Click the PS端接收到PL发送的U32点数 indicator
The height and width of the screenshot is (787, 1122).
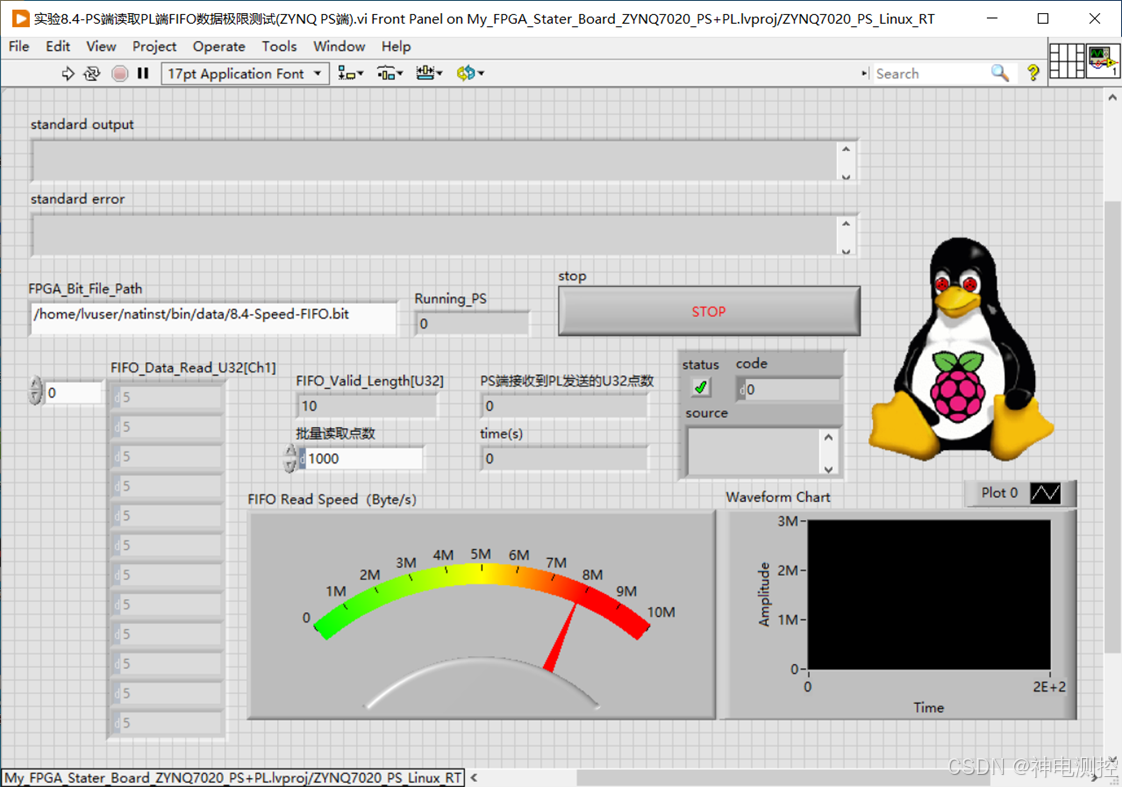coord(565,406)
